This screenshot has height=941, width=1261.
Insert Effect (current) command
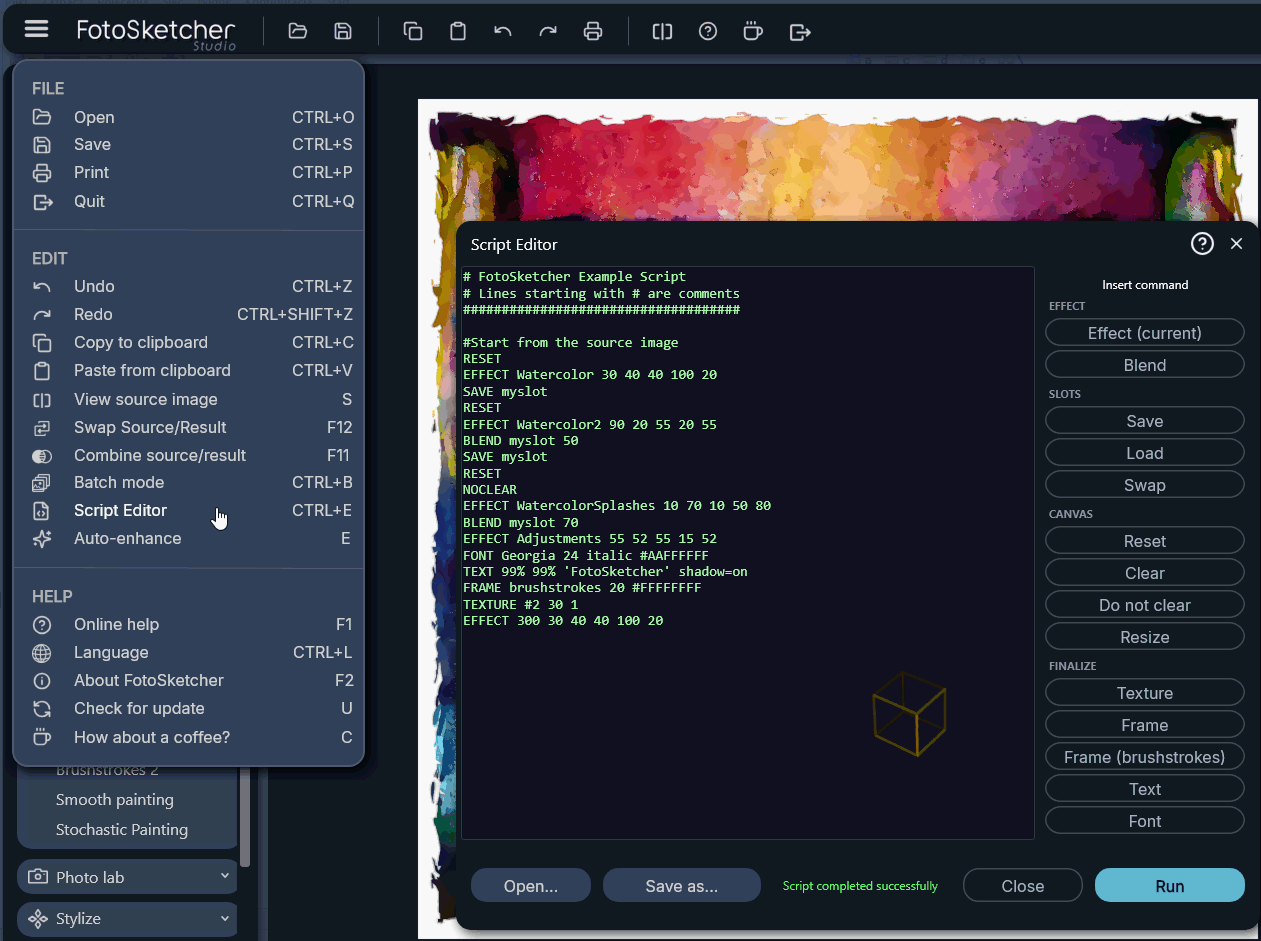(x=1144, y=333)
